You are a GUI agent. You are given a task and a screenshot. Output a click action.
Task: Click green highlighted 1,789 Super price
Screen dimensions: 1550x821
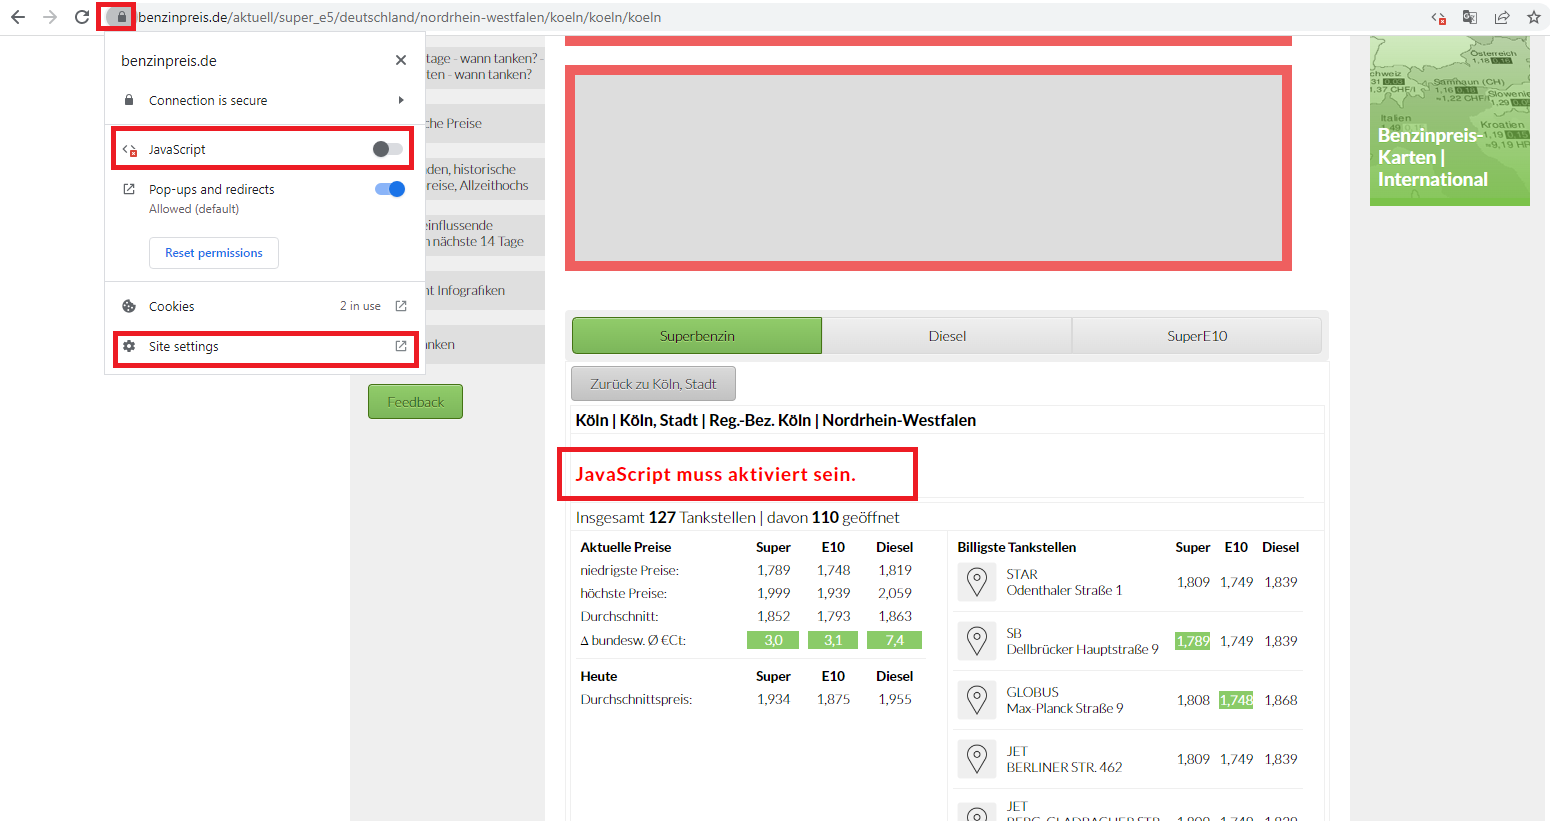[1193, 641]
